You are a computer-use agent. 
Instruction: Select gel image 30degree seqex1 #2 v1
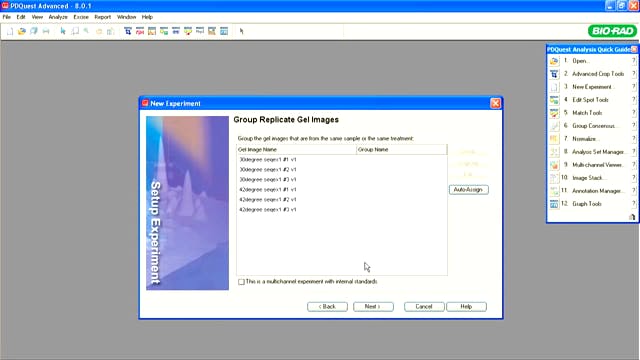point(268,169)
